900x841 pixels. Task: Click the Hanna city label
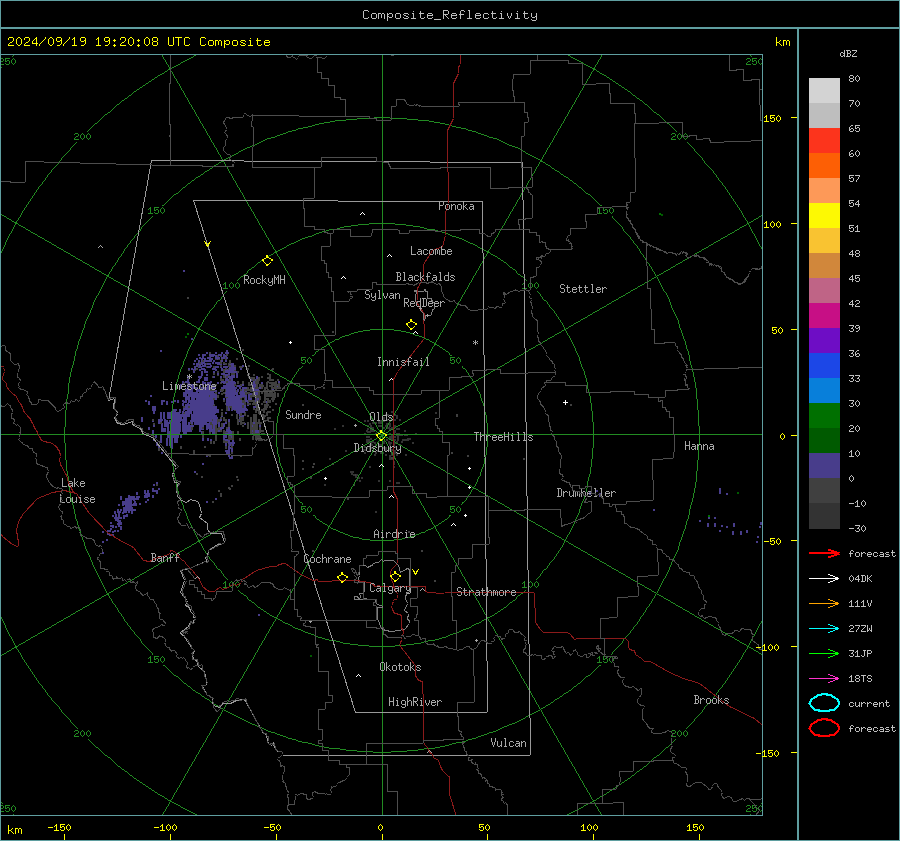coord(699,446)
